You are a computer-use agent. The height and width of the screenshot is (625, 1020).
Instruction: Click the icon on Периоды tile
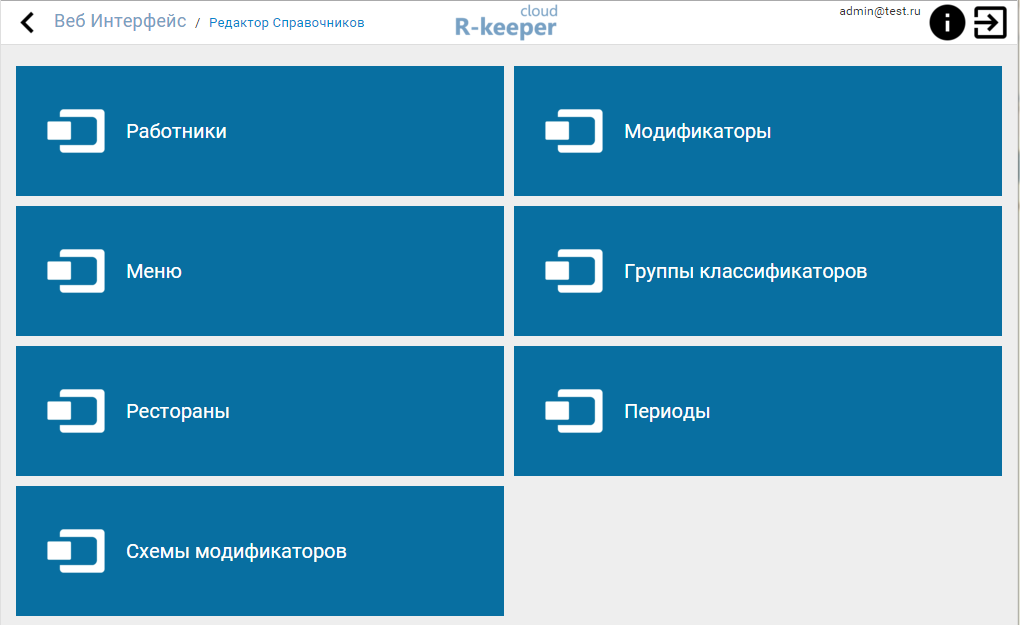[574, 411]
